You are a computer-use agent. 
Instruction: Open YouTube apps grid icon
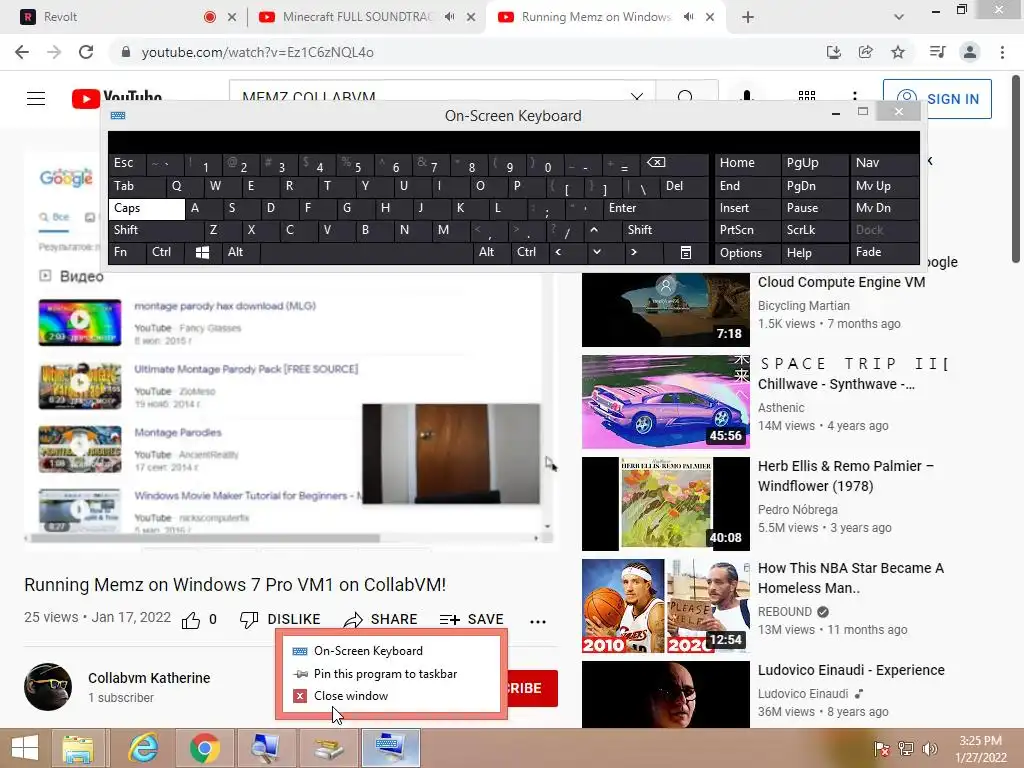[807, 97]
